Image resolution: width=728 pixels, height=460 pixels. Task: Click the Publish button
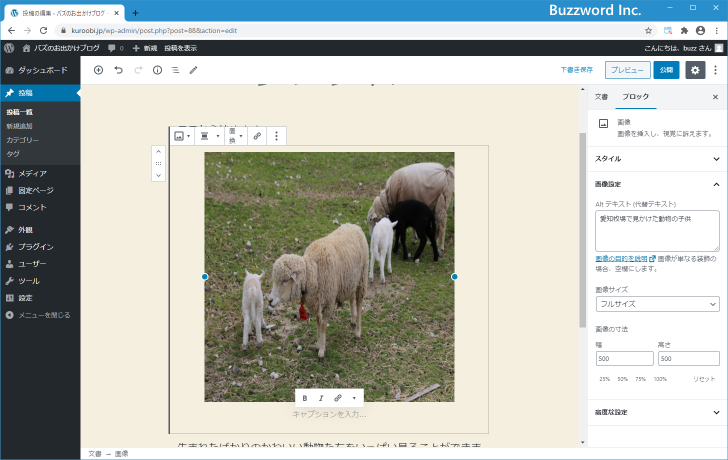666,70
